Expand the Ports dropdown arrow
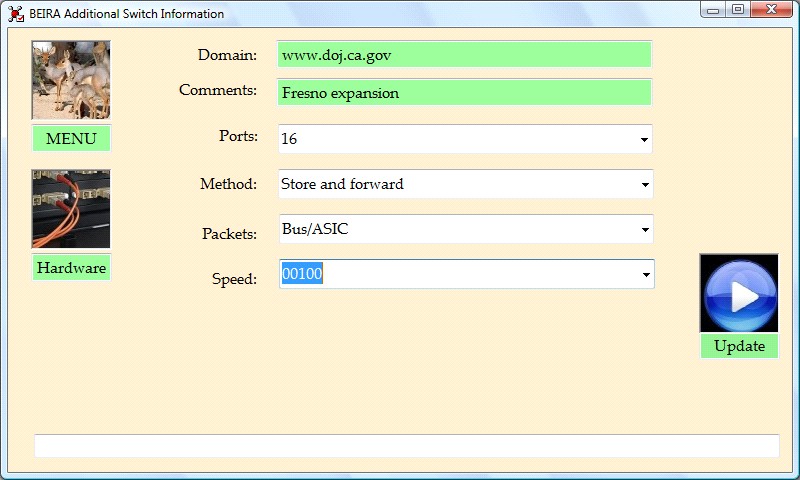This screenshot has height=480, width=800. coord(644,140)
